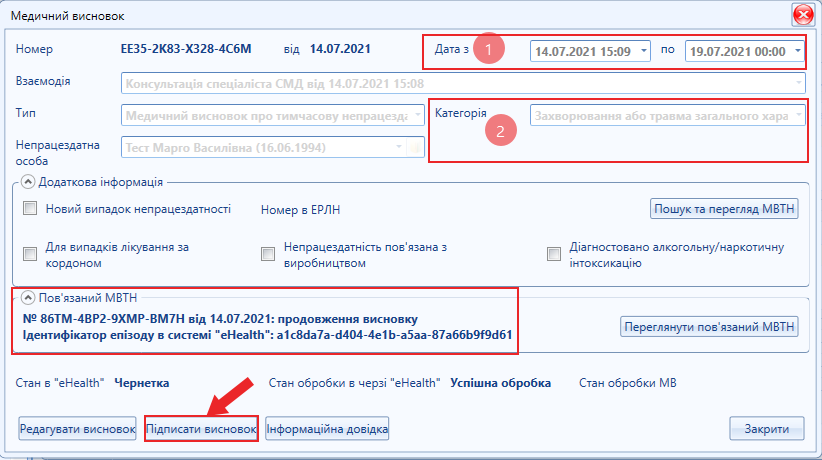
Task: Click the issue date 14.07.2021 after від
Action: pyautogui.click(x=340, y=49)
